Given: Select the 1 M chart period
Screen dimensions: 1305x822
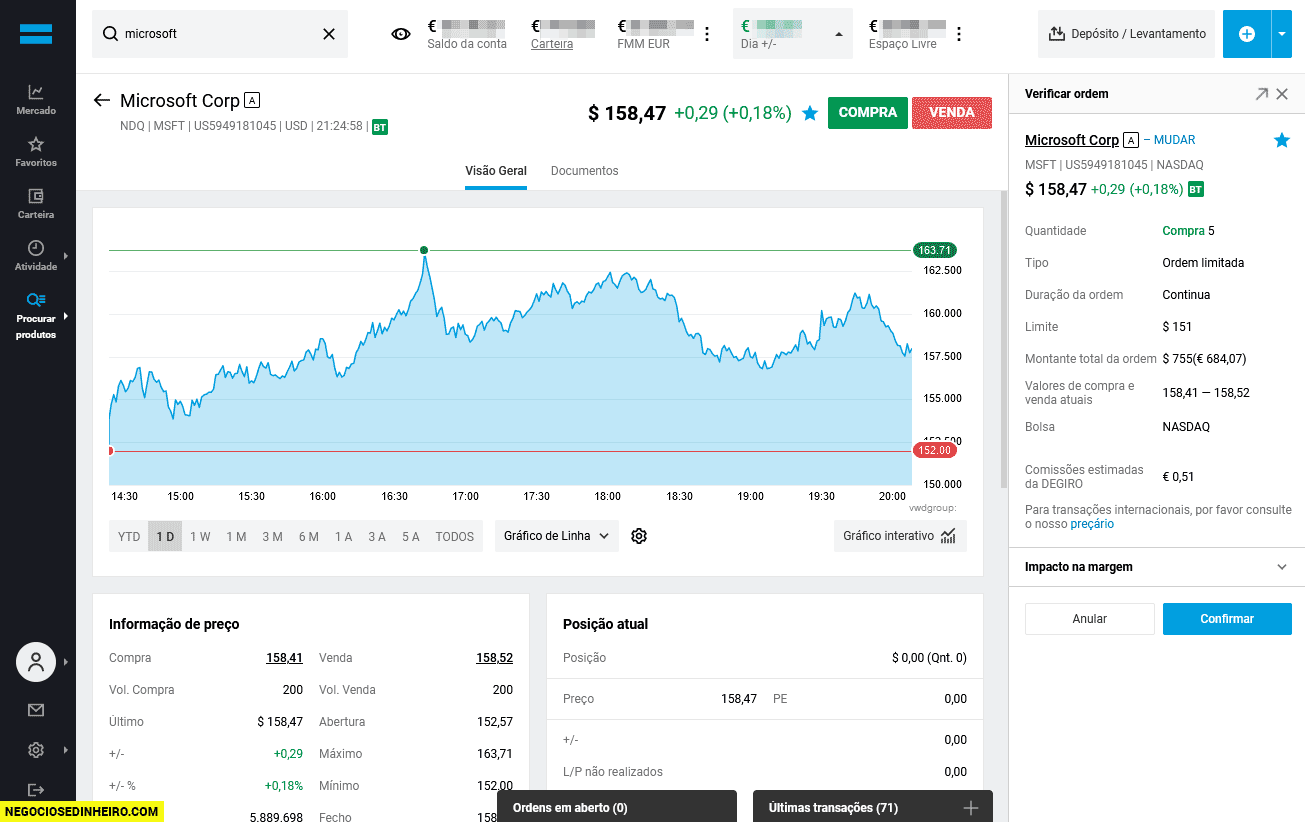Looking at the screenshot, I should (236, 536).
